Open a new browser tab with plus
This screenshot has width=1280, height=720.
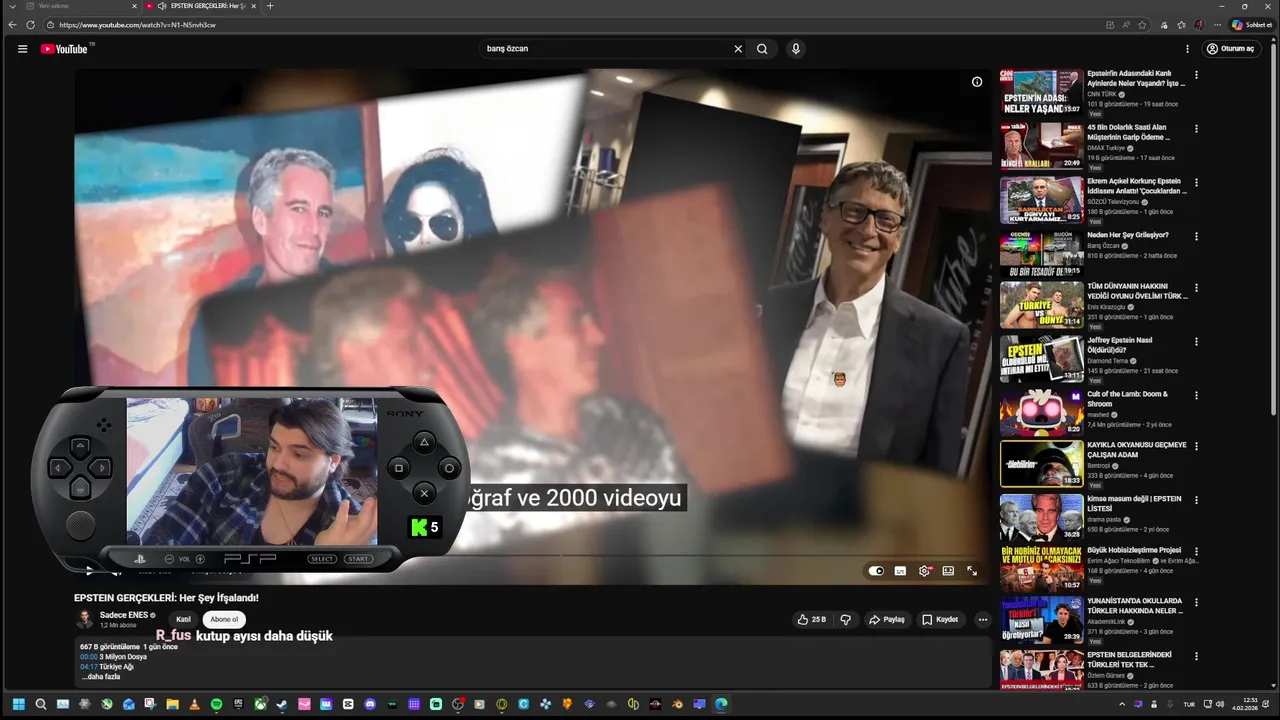pos(270,6)
